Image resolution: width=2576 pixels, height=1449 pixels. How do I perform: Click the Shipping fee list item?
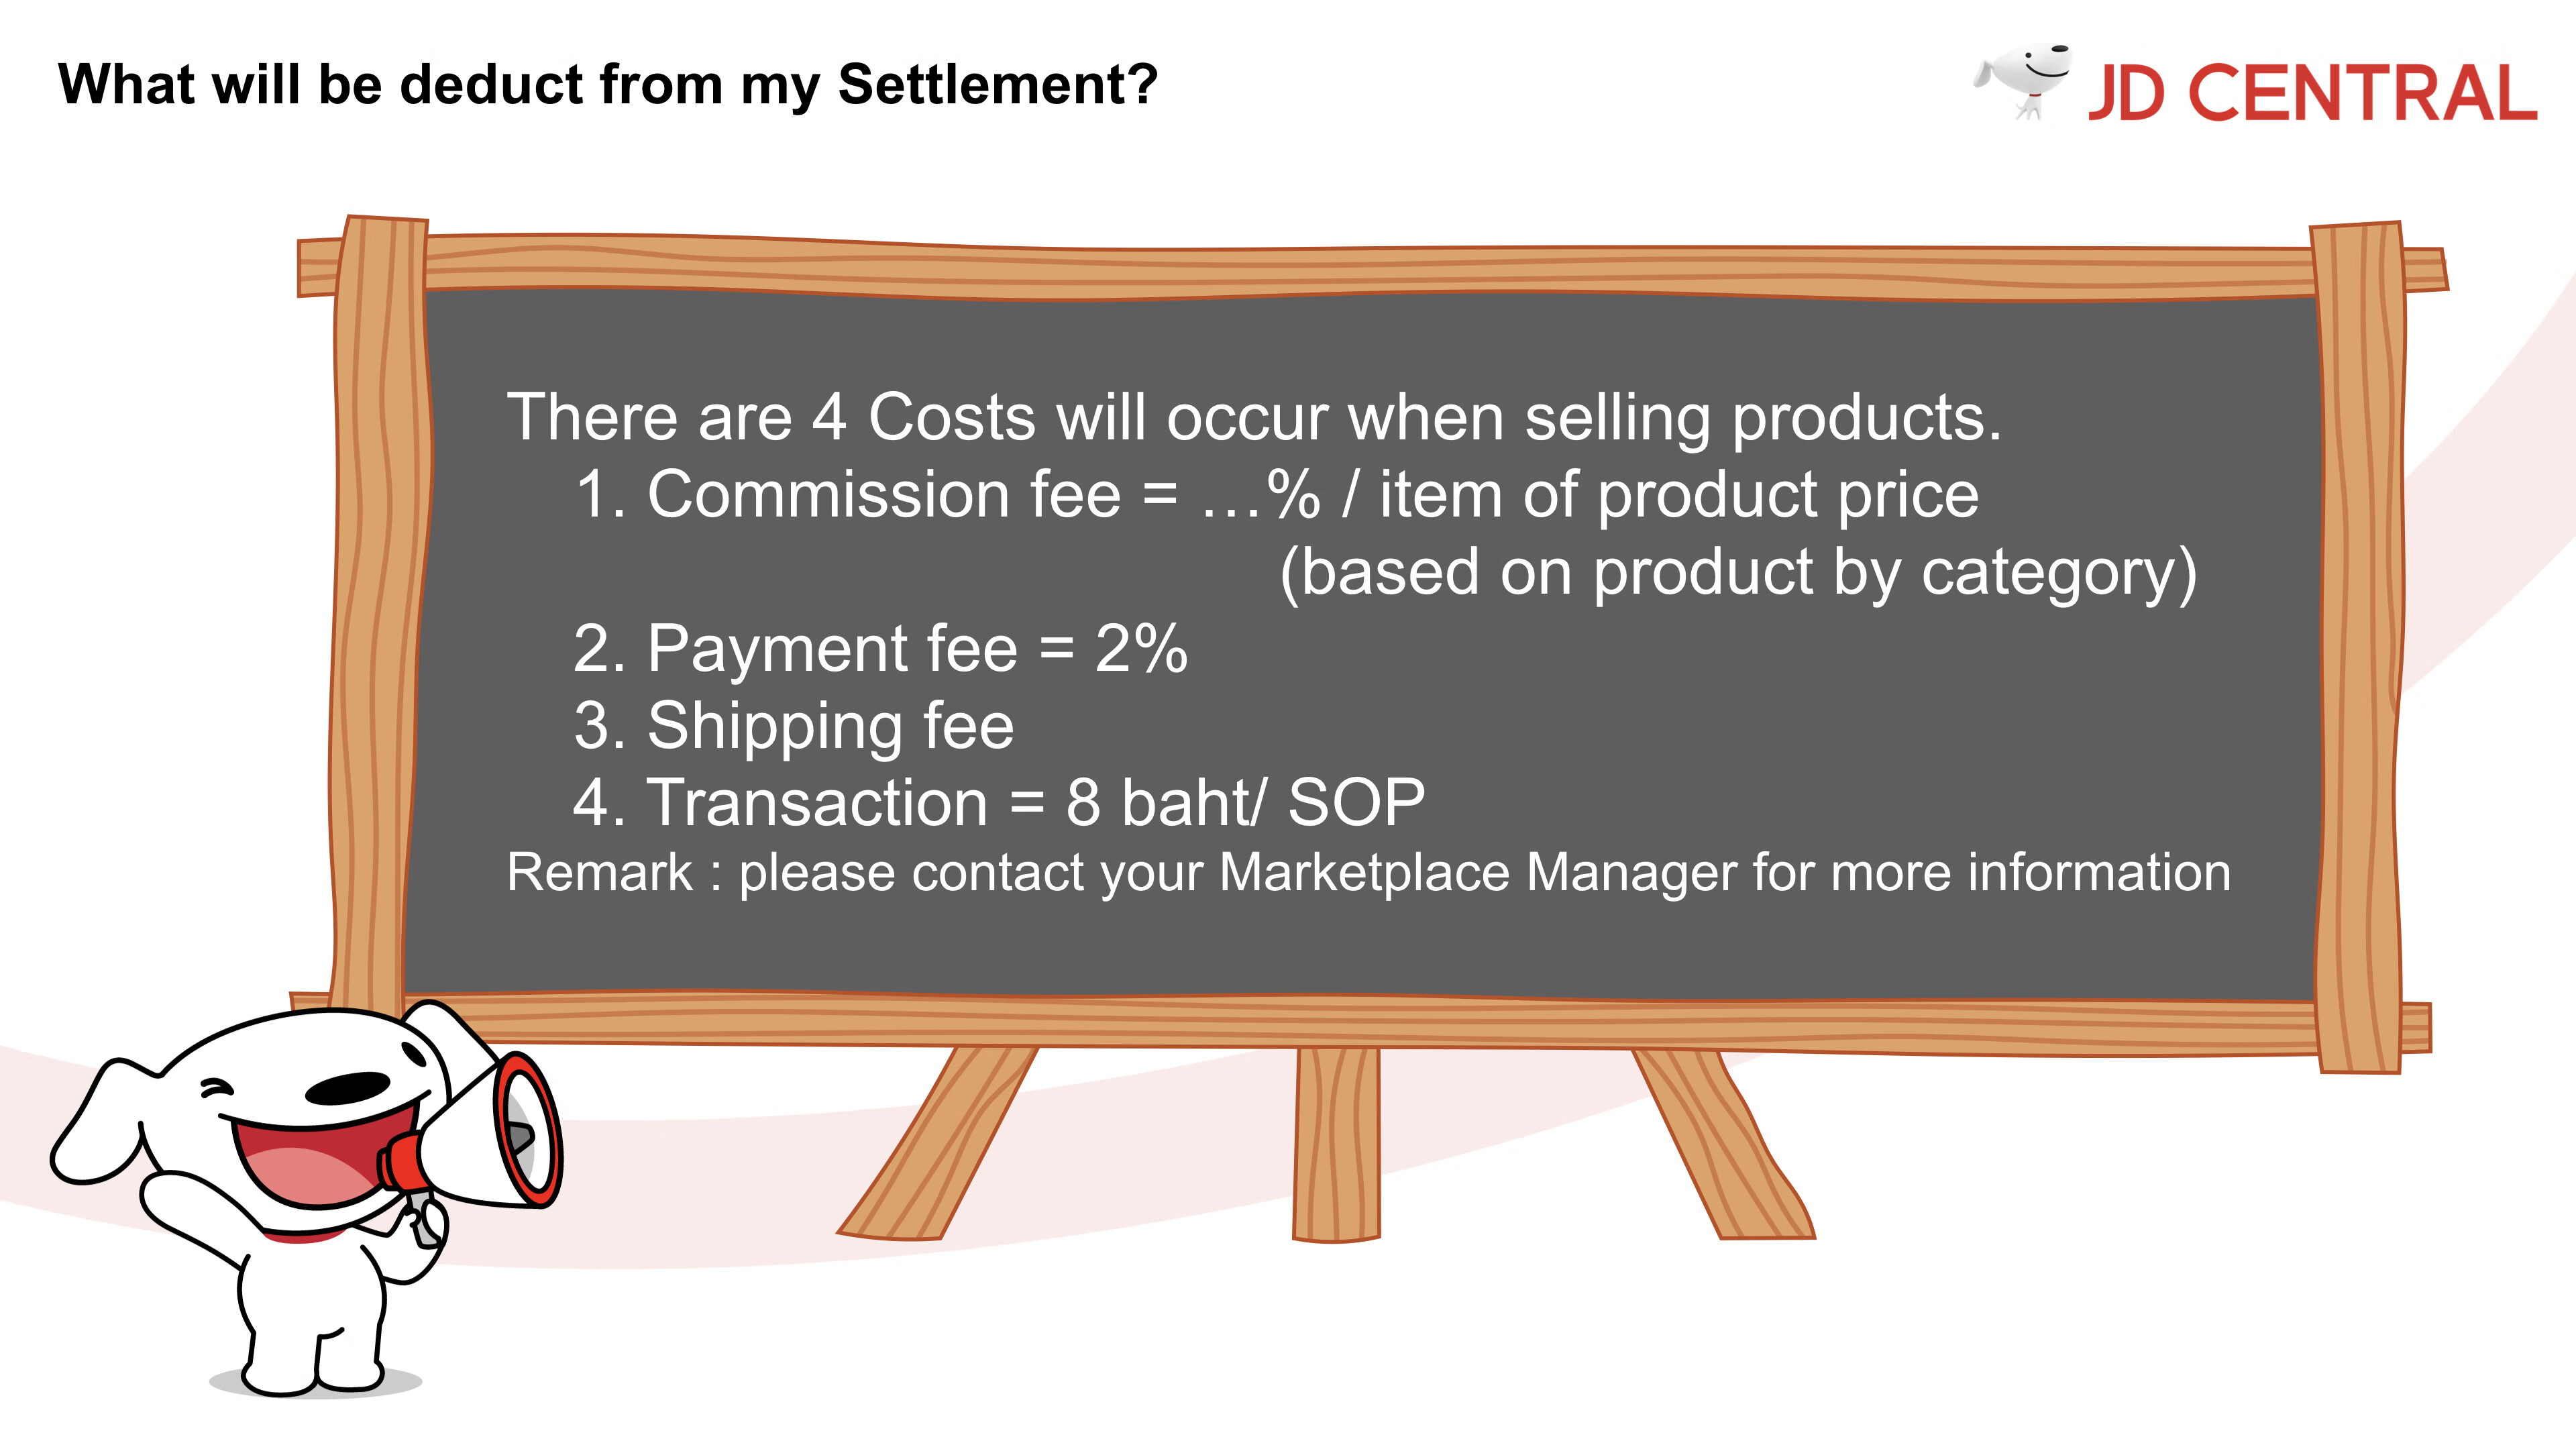click(794, 727)
